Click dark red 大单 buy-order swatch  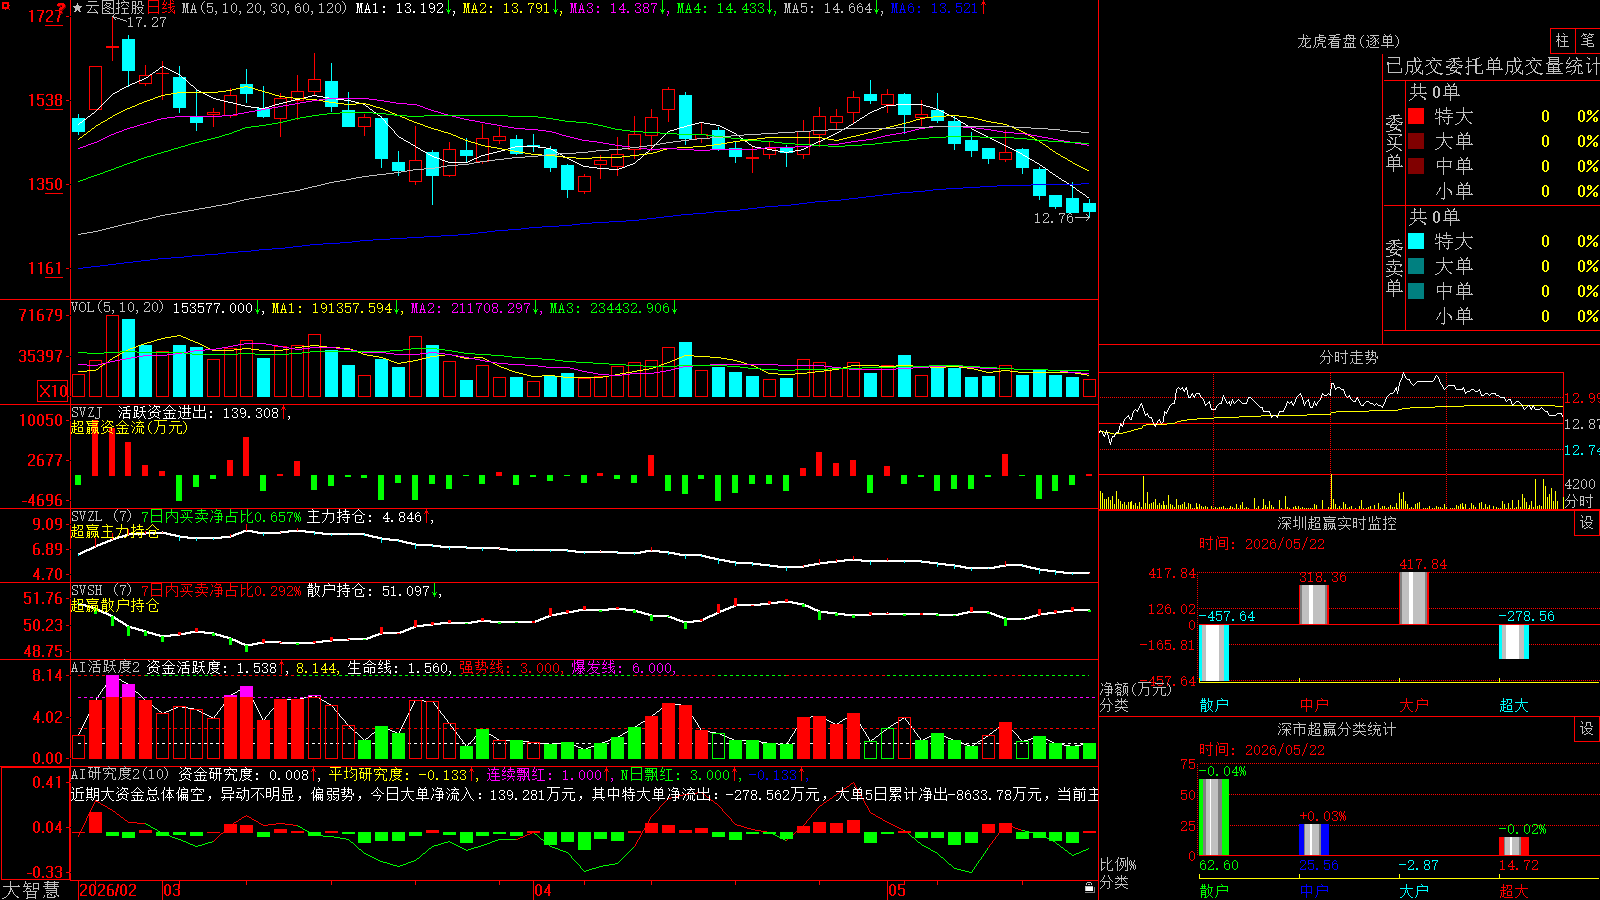click(1416, 141)
